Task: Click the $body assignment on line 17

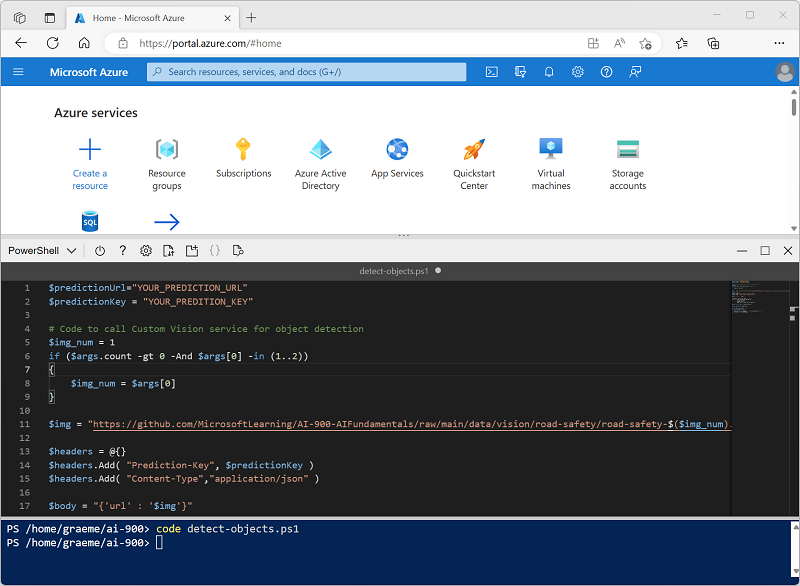Action: [x=120, y=506]
